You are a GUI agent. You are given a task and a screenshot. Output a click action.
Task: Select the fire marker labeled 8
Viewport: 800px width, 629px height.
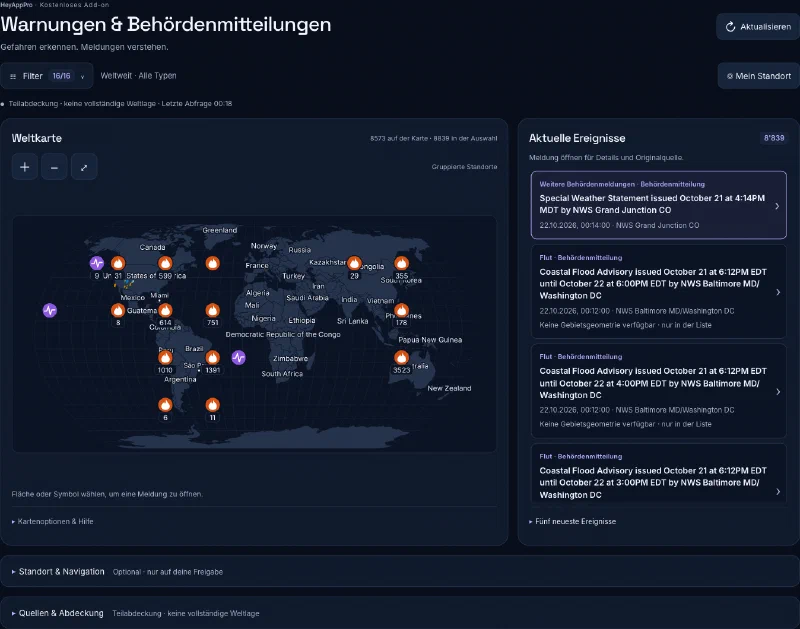pos(118,310)
